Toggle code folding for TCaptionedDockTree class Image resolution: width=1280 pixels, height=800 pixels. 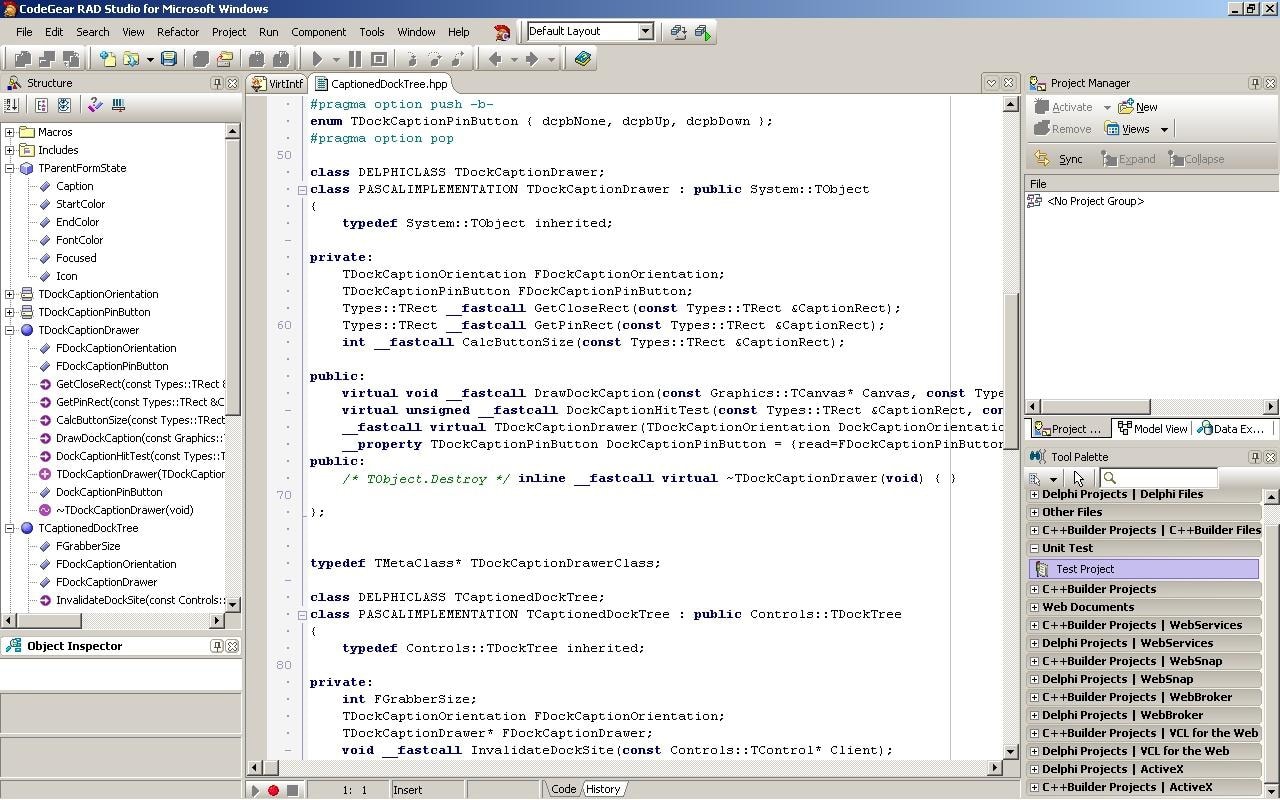pyautogui.click(x=302, y=614)
